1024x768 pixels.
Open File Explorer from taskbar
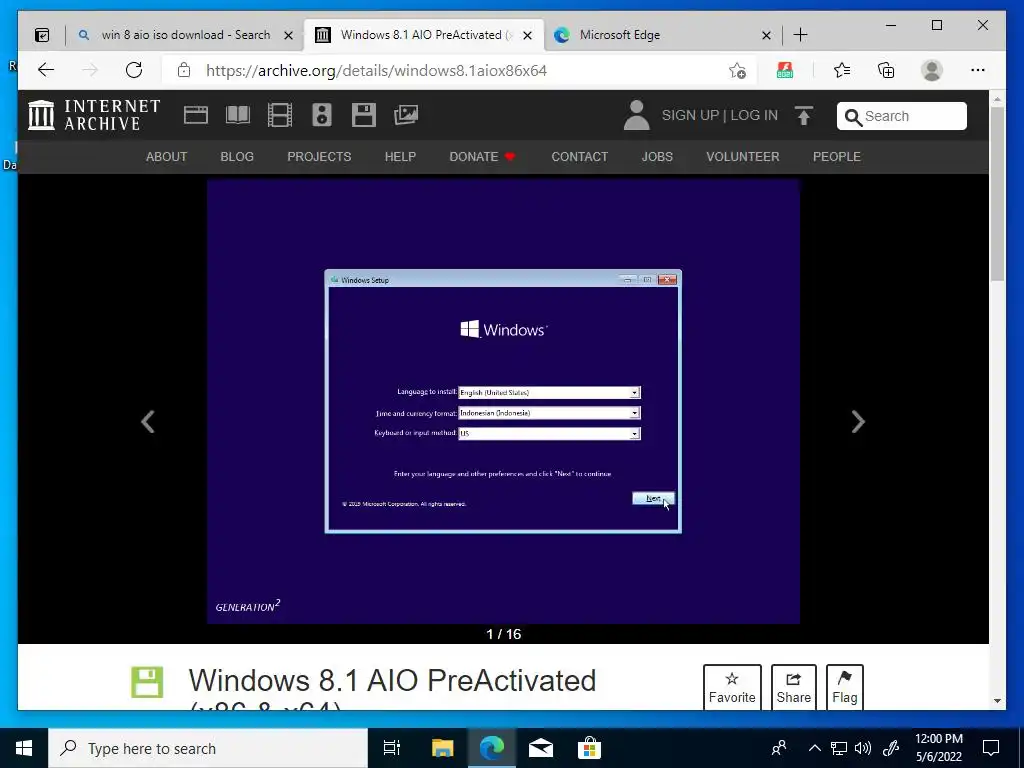(443, 748)
